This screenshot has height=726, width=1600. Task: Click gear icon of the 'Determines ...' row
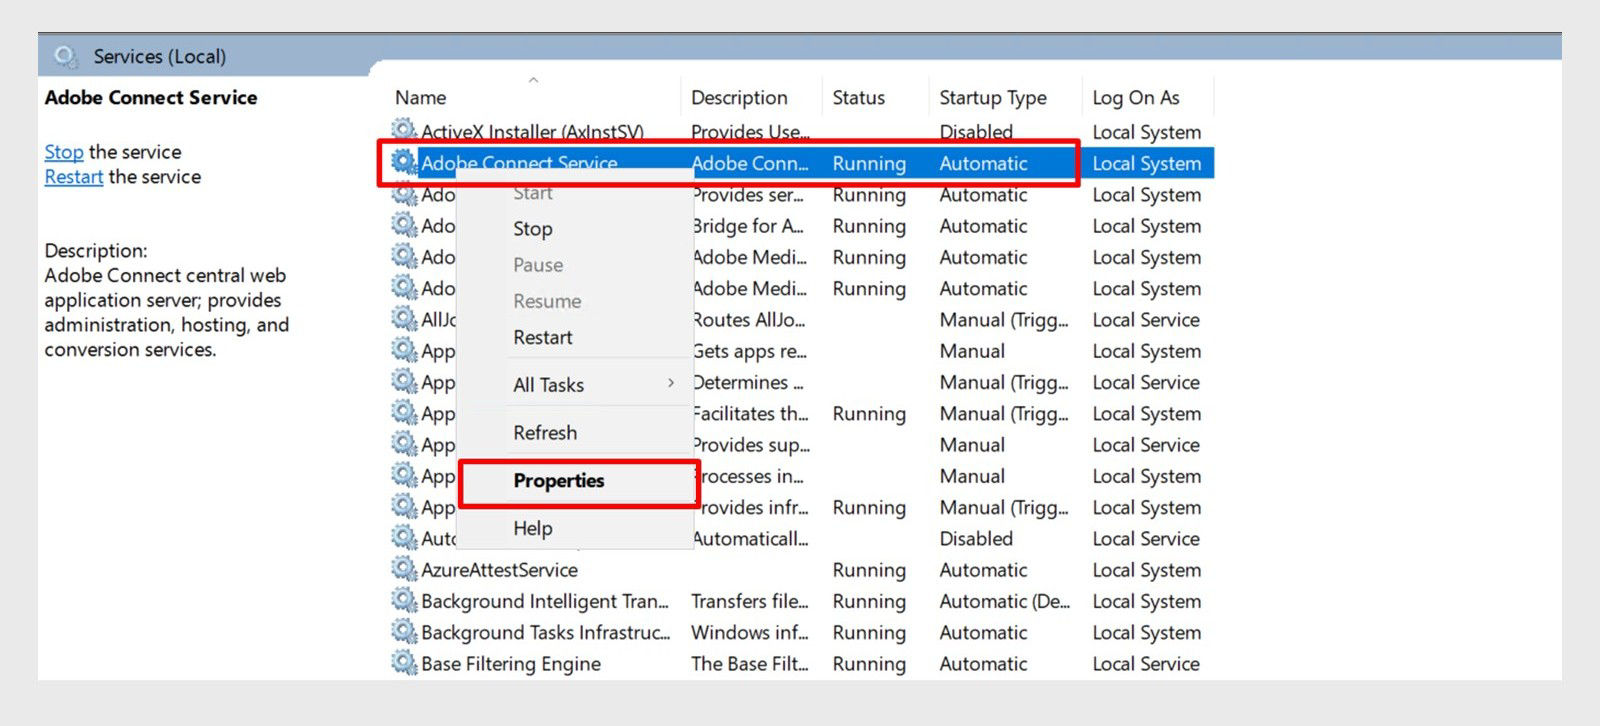pos(404,381)
